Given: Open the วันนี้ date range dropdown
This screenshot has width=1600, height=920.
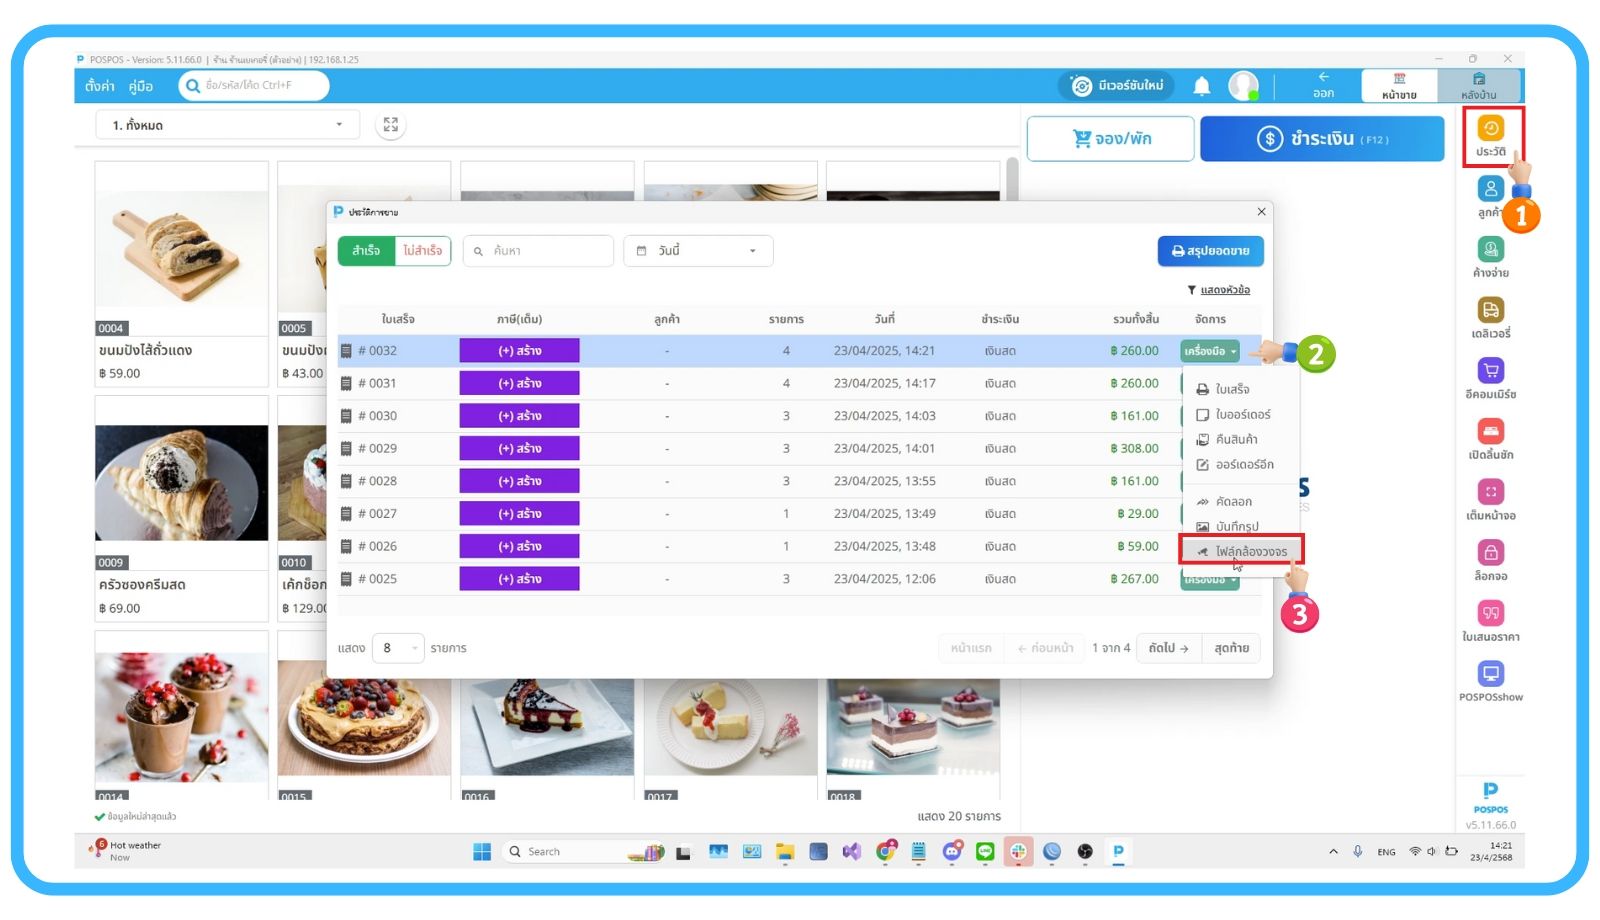Looking at the screenshot, I should point(698,251).
